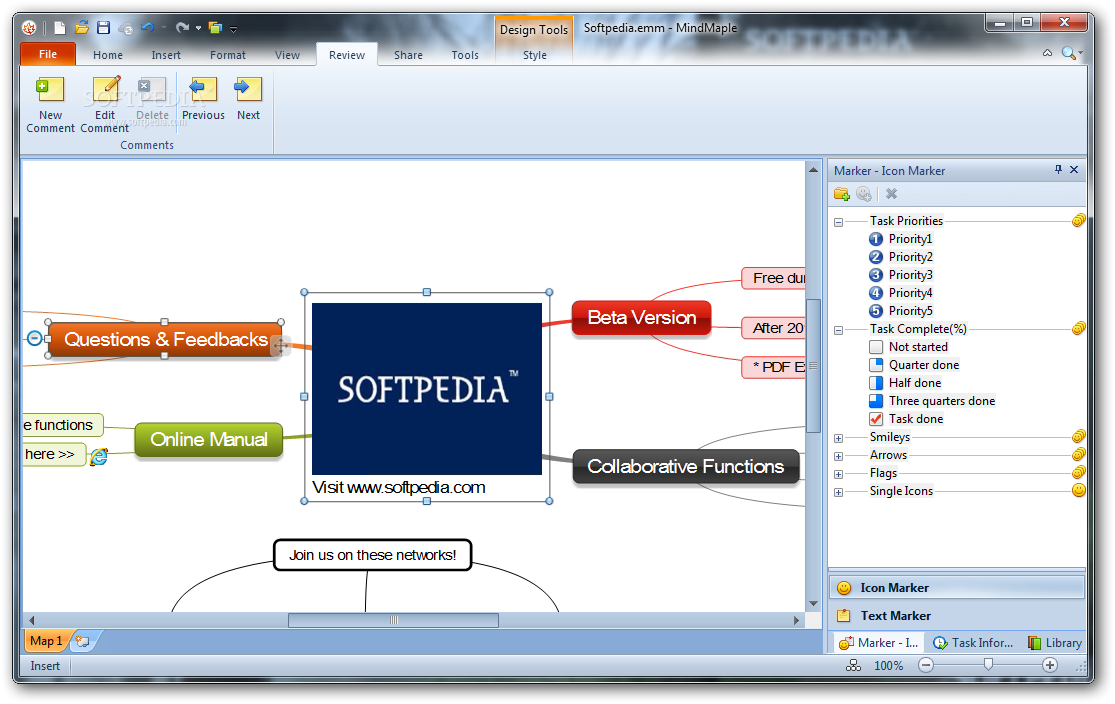1115x704 pixels.
Task: Click the delete marker X icon
Action: [892, 193]
